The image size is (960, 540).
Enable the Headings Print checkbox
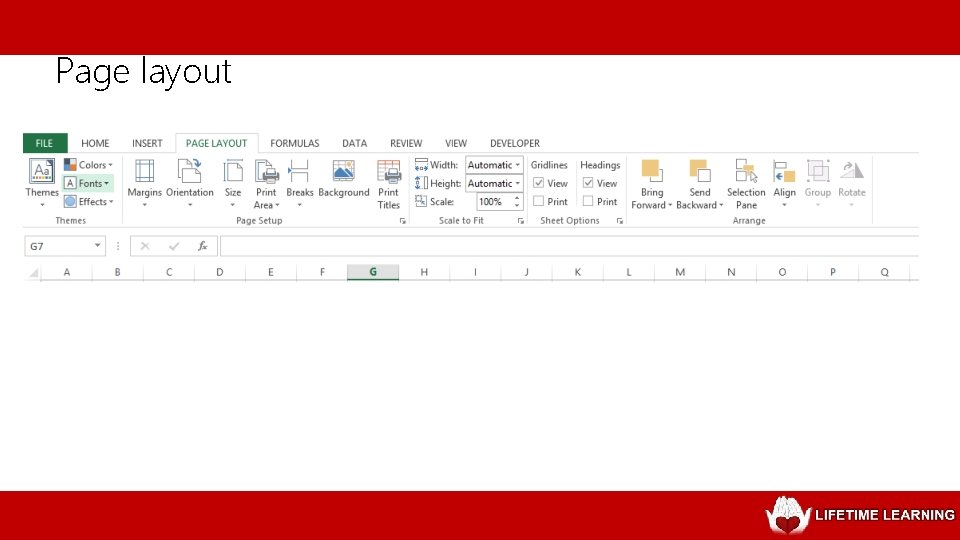588,201
